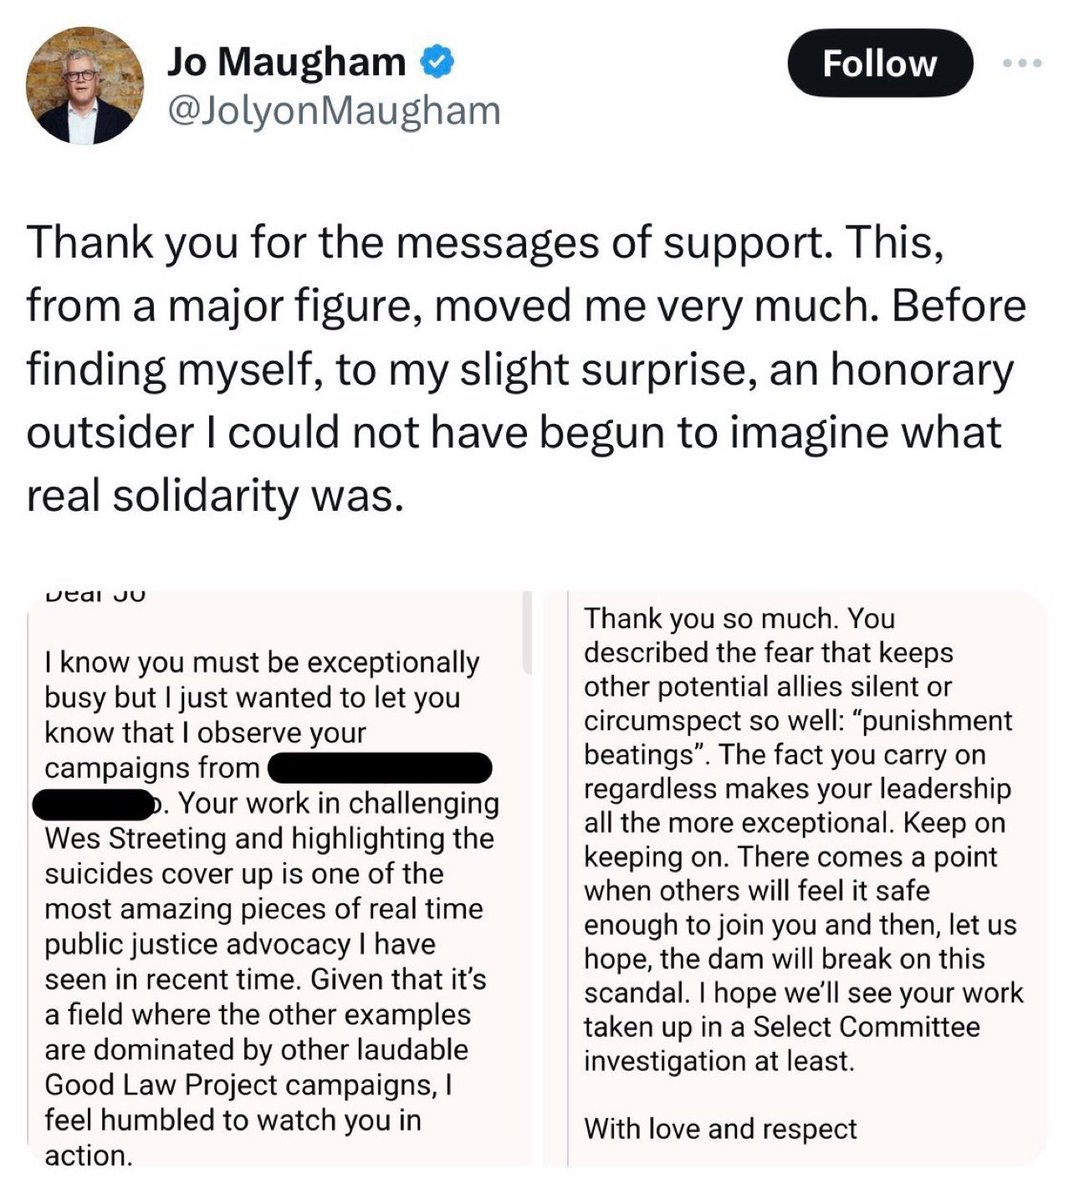Click the blue verified checkmark badge

tap(435, 63)
